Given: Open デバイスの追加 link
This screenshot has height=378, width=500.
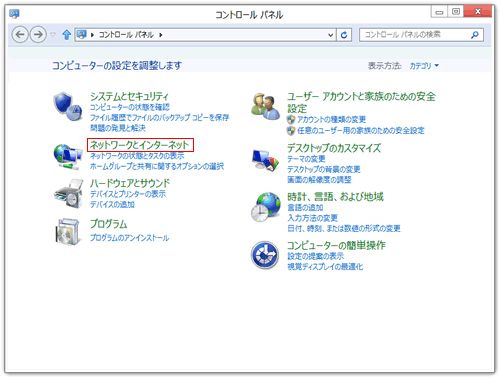Looking at the screenshot, I should pyautogui.click(x=112, y=204).
